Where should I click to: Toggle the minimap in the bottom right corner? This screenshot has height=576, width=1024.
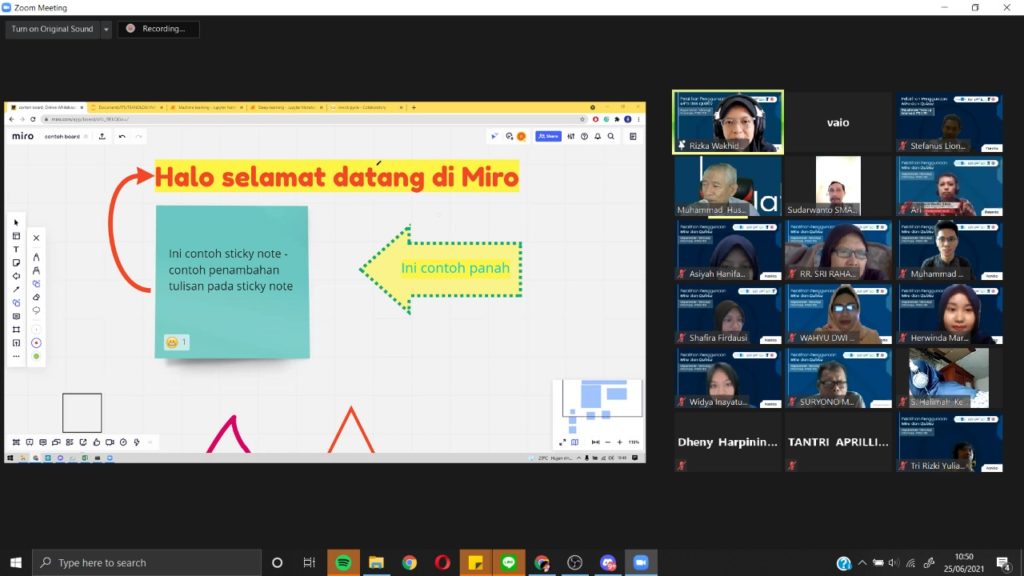point(574,442)
